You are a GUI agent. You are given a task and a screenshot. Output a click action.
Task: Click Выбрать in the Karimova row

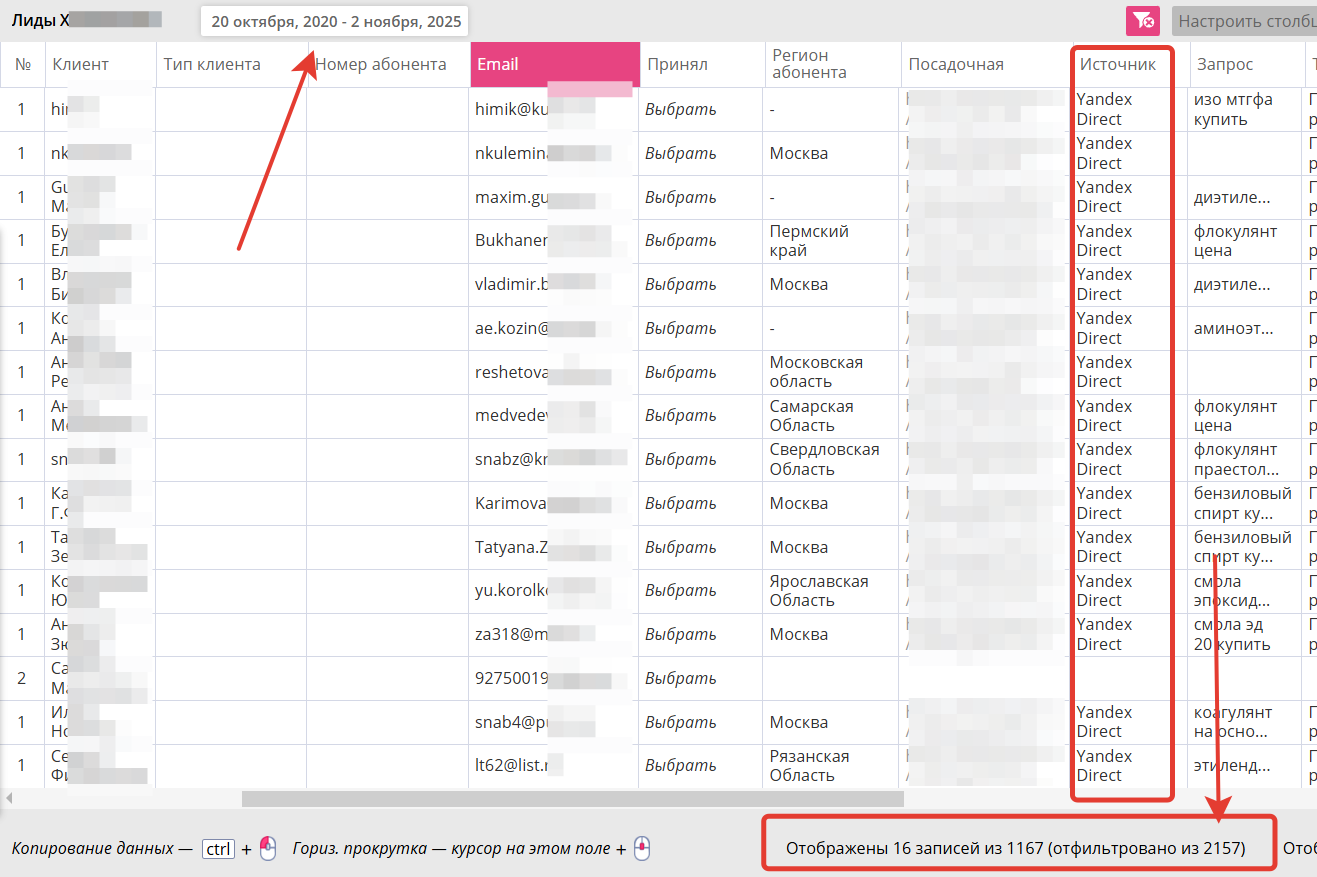680,503
